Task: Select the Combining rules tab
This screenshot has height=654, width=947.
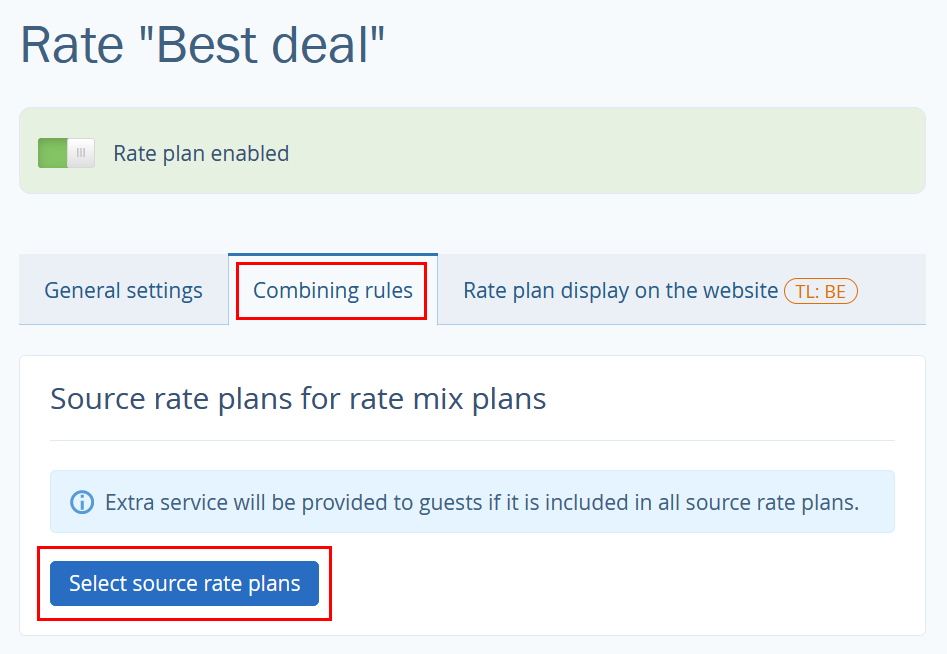Action: point(333,290)
